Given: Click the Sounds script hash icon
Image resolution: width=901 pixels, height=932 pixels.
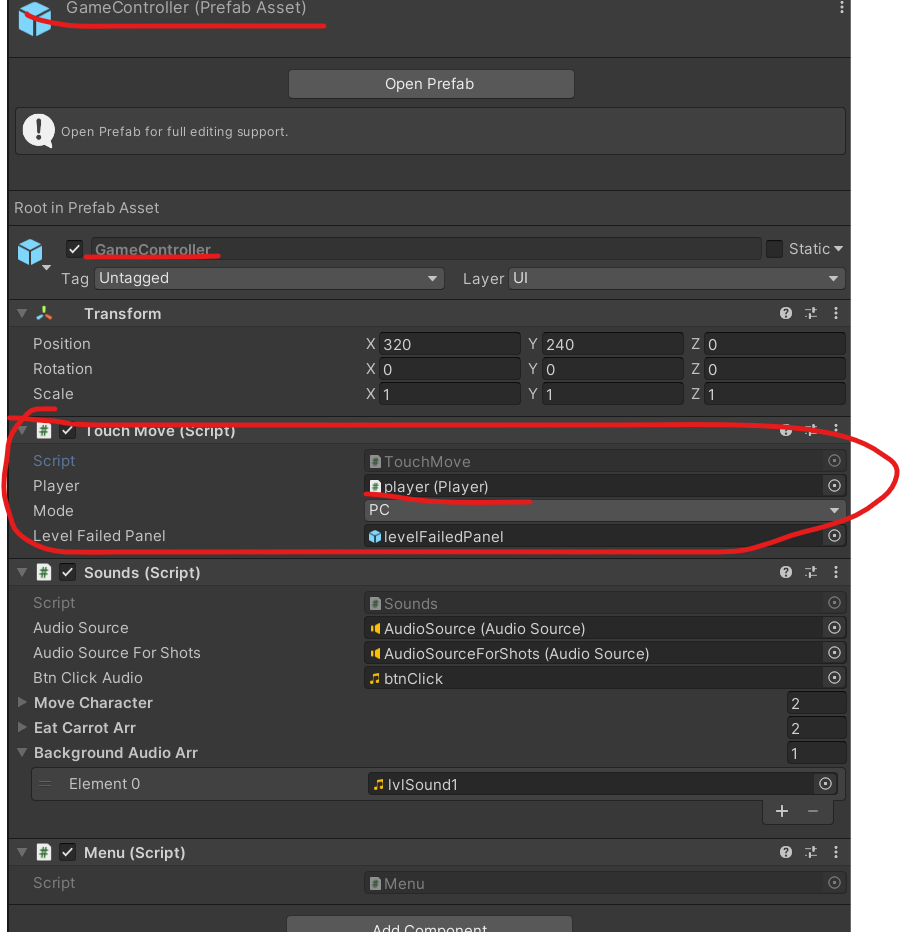Looking at the screenshot, I should pyautogui.click(x=43, y=572).
